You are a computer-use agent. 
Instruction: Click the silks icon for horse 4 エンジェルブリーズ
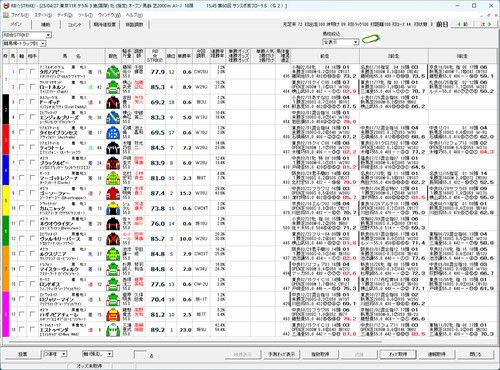click(113, 117)
